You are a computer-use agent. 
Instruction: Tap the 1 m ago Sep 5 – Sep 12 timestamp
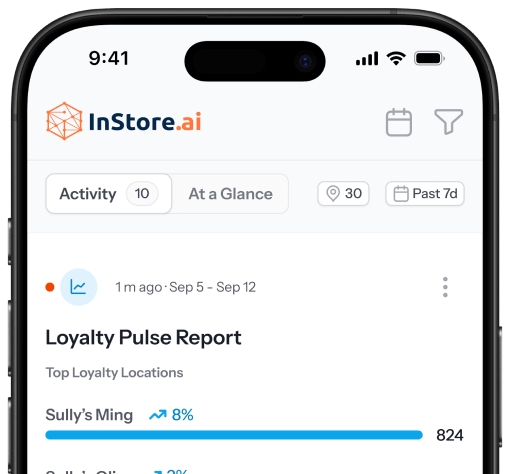186,287
